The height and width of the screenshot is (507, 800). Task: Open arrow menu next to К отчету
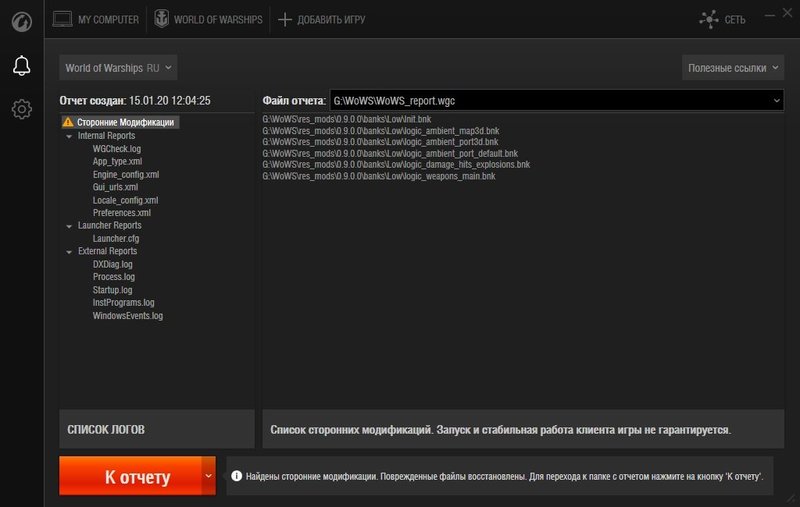pos(208,476)
